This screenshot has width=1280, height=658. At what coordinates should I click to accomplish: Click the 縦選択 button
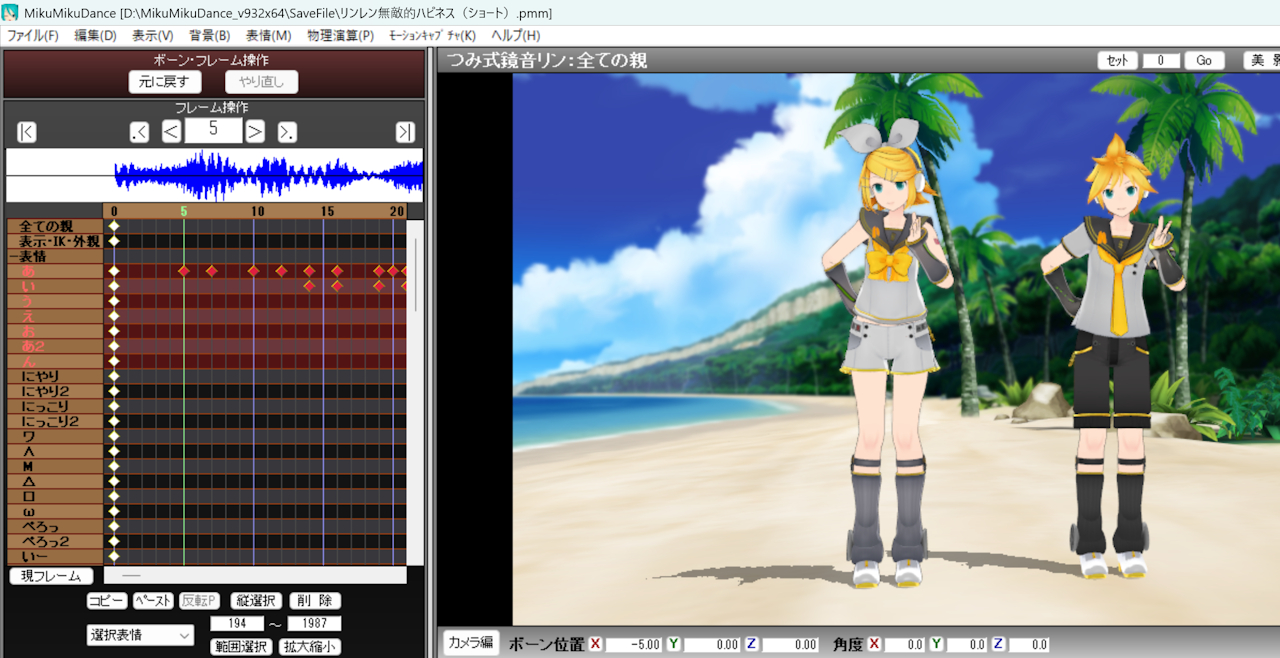click(256, 601)
